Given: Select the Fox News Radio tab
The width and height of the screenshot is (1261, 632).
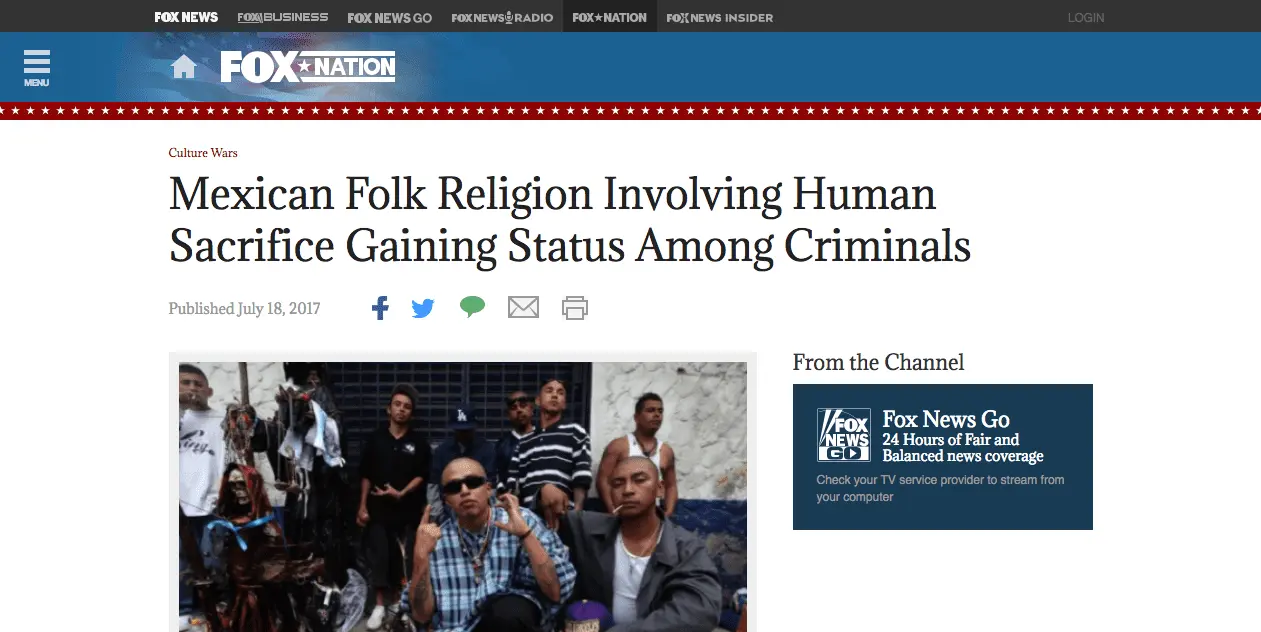Looking at the screenshot, I should click(502, 17).
